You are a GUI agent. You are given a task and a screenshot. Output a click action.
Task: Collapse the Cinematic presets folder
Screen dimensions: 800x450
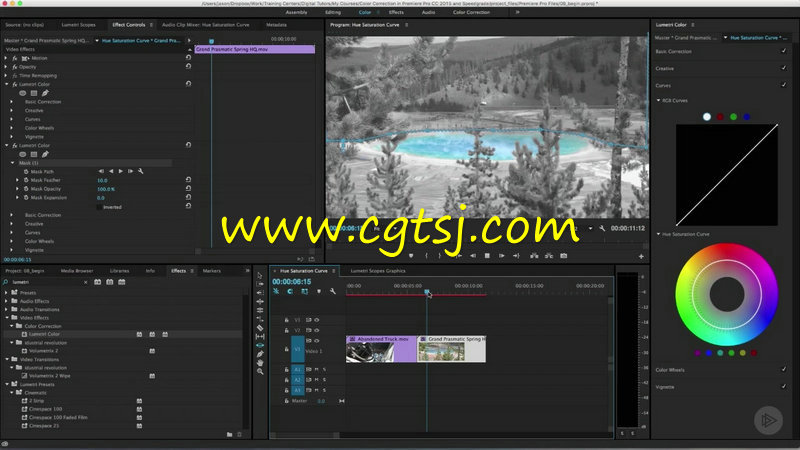[x=12, y=392]
